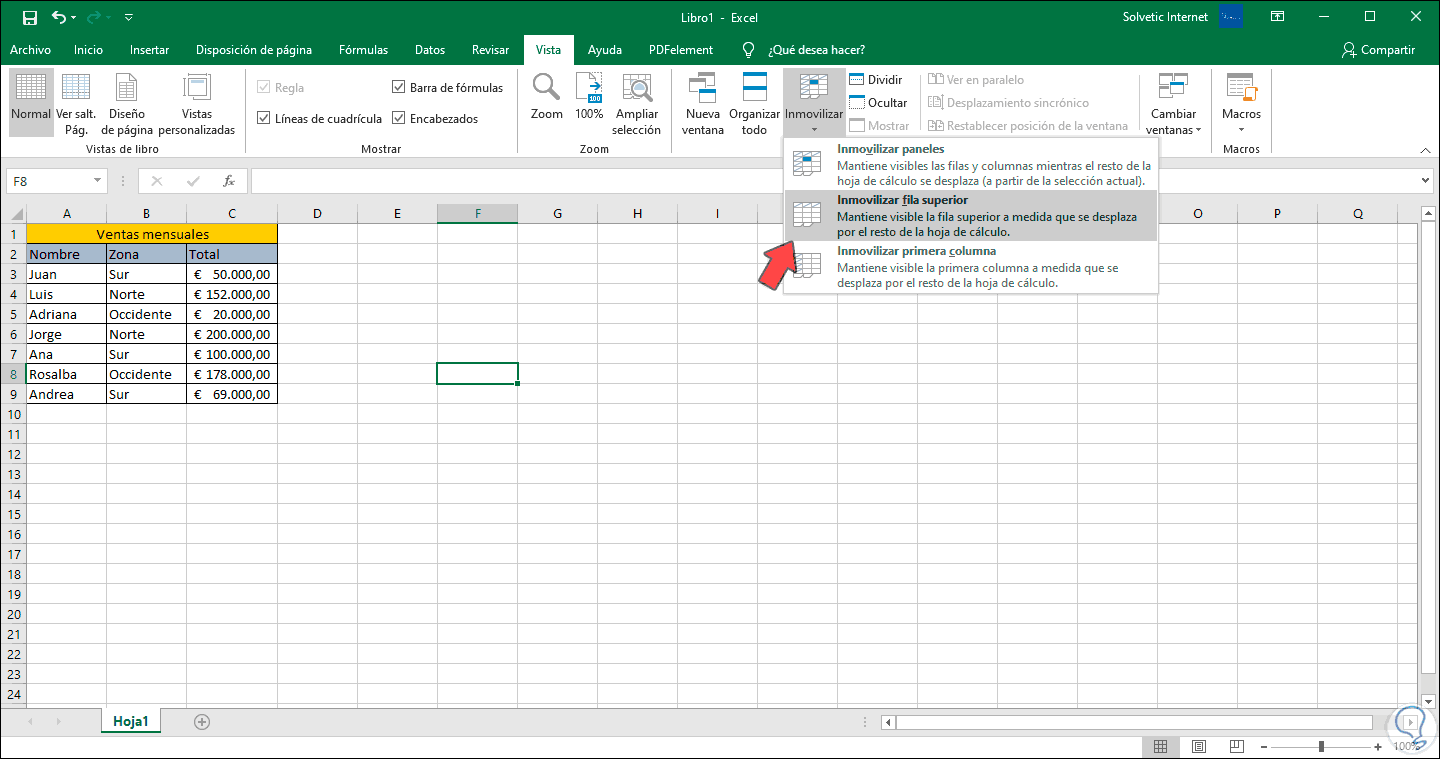Switch to Diseño de página view
Viewport: 1440px width, 759px height.
(x=127, y=89)
